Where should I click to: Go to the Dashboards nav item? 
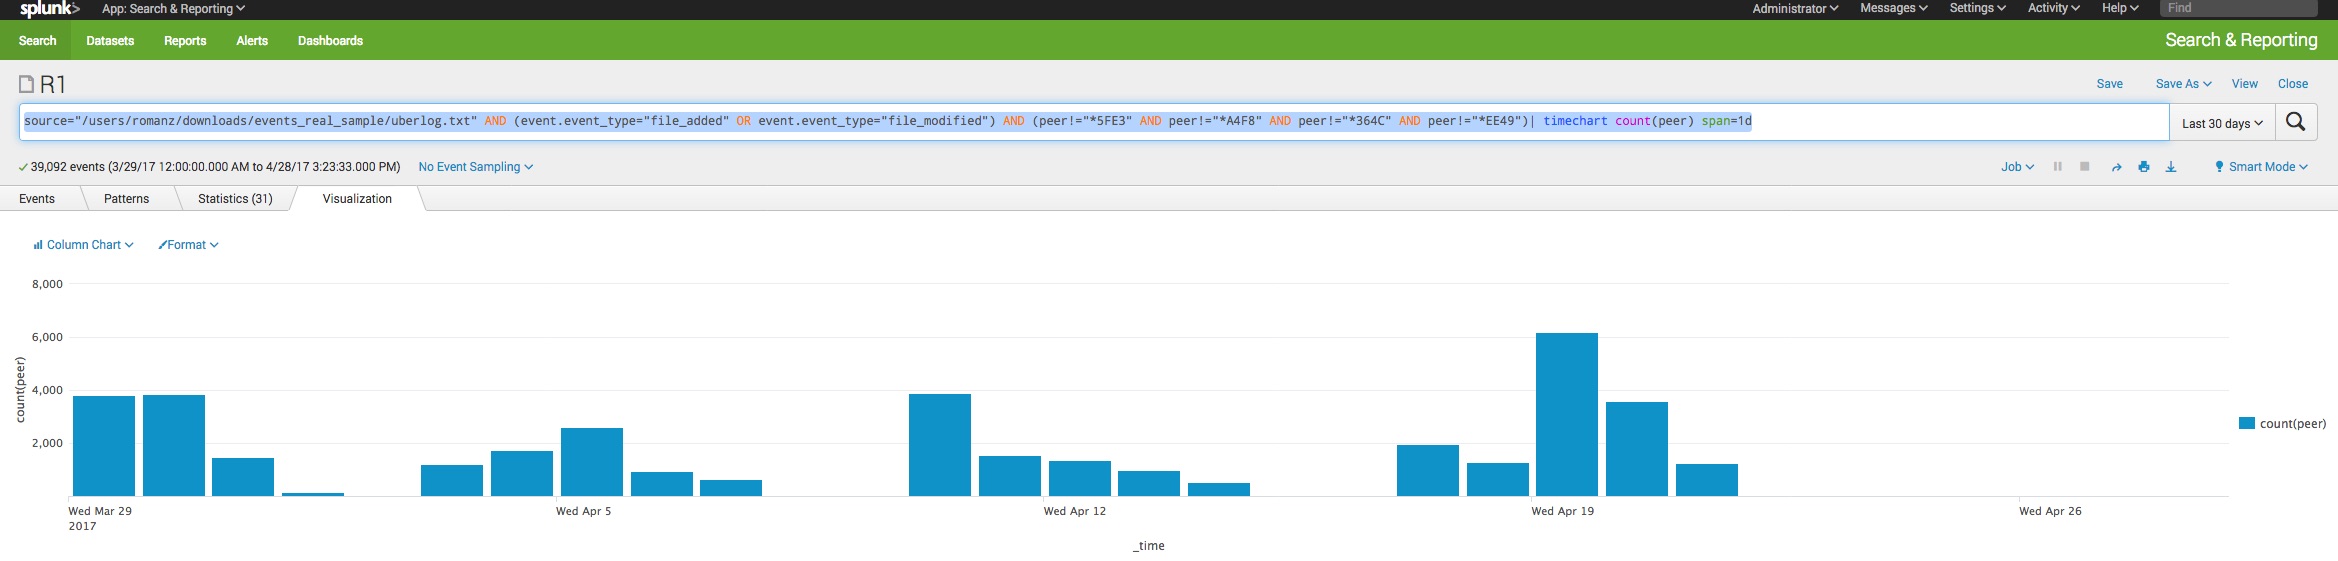tap(330, 41)
